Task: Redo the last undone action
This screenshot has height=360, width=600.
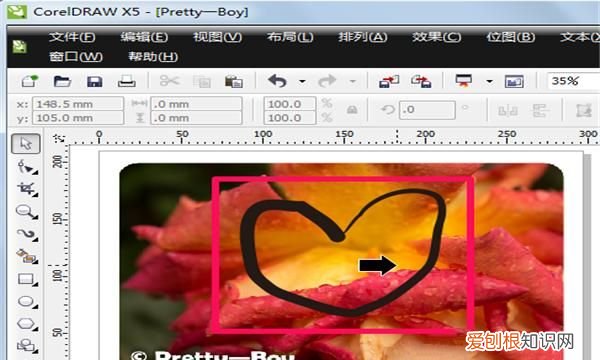Action: tap(328, 81)
